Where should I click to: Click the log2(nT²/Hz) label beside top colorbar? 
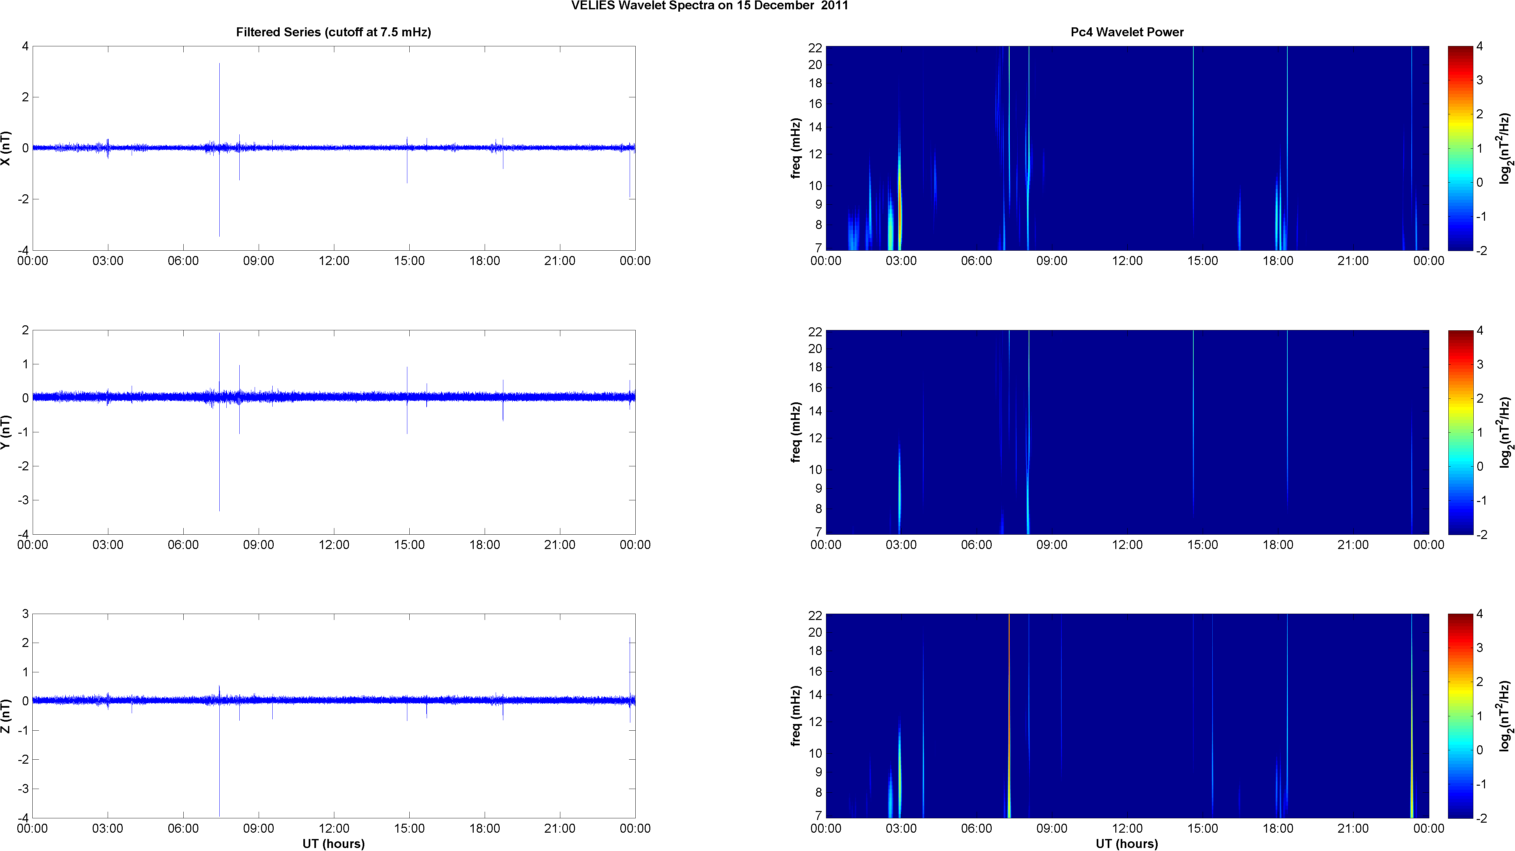pyautogui.click(x=1505, y=148)
